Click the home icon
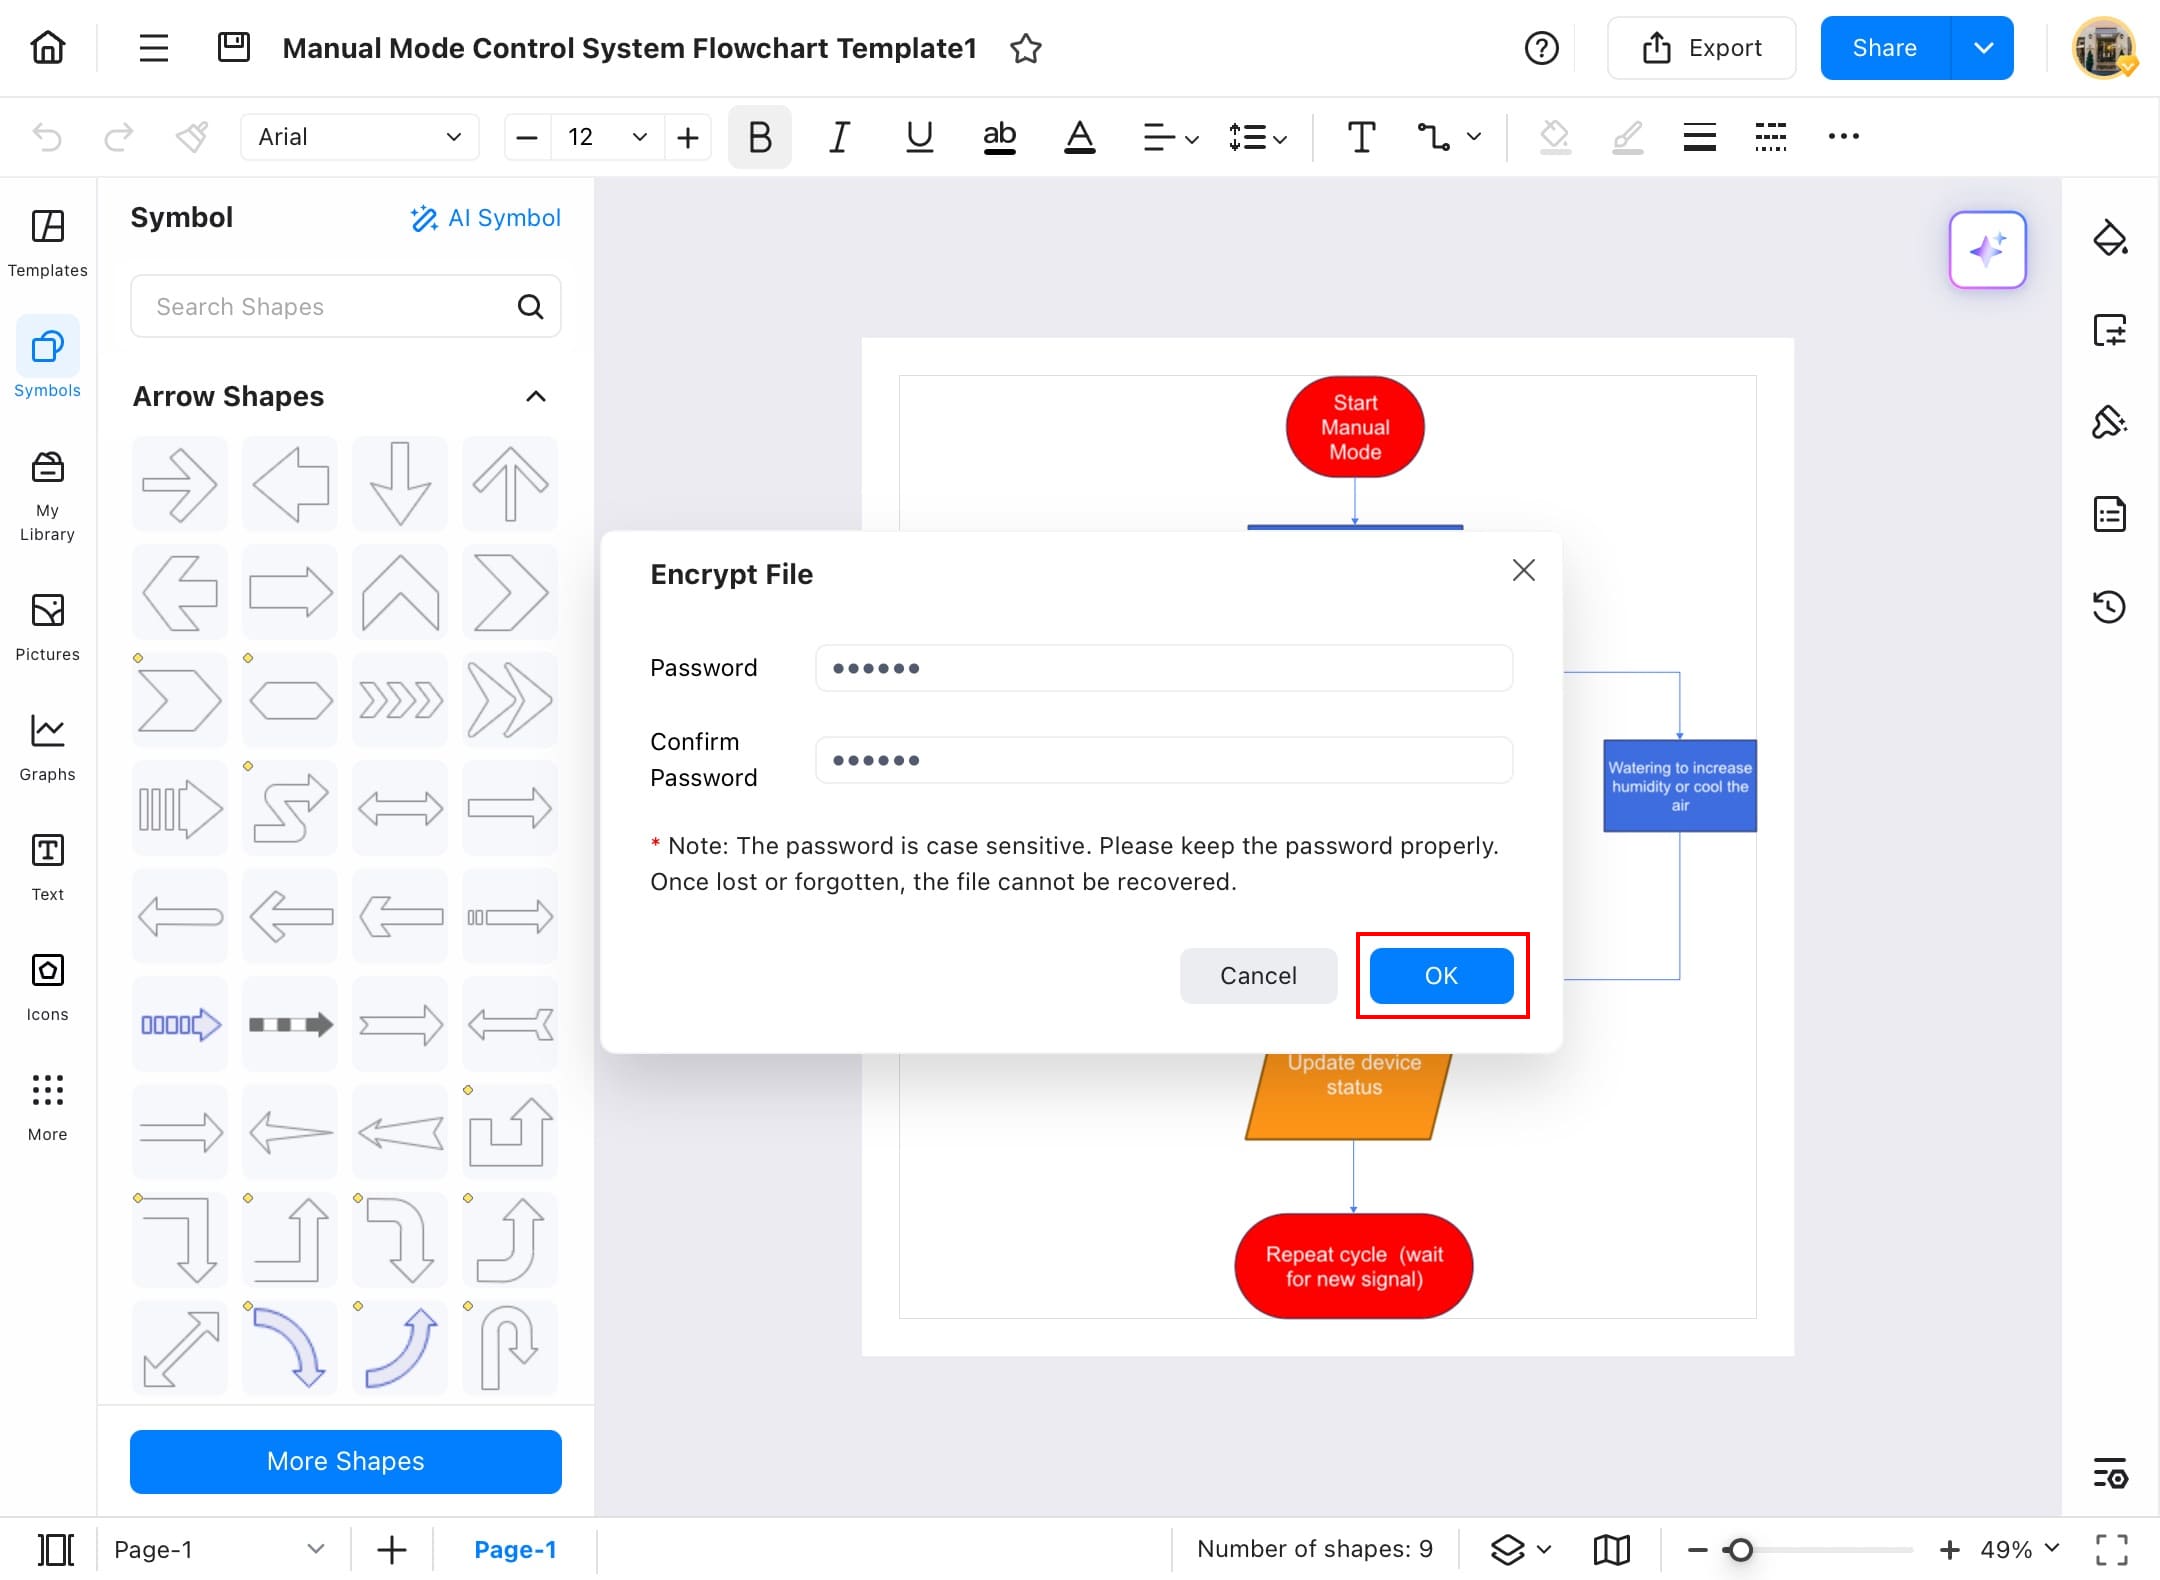2160x1580 pixels. pyautogui.click(x=47, y=47)
